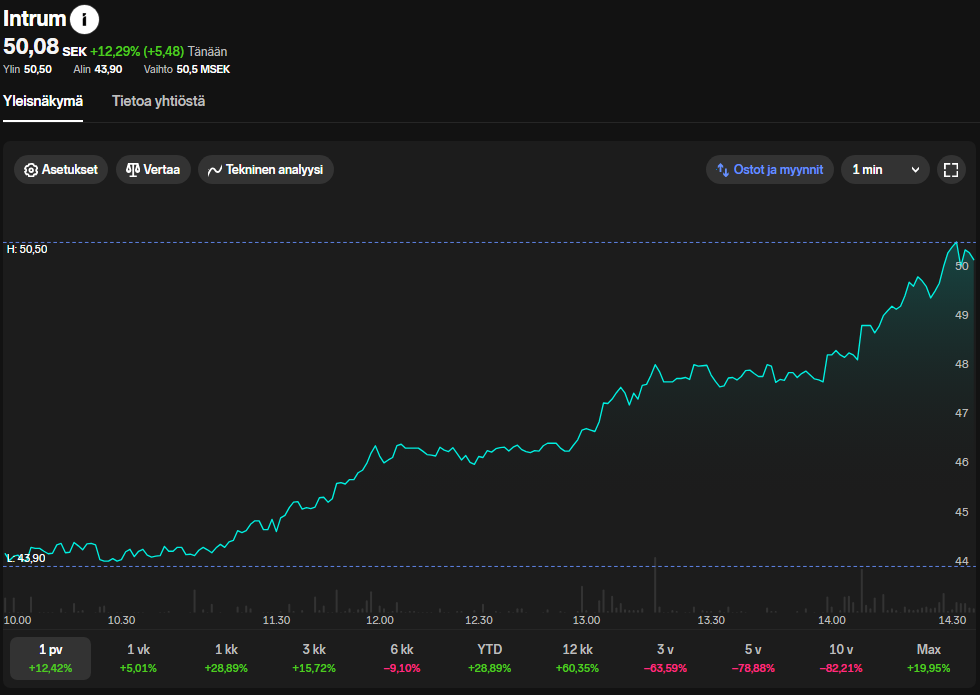Switch chart to 5 v range
The image size is (980, 695).
pos(753,658)
